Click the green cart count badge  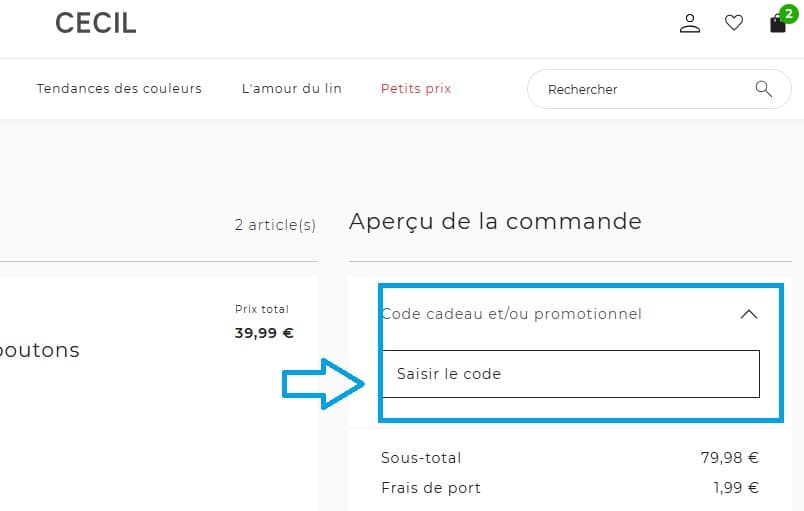787,13
